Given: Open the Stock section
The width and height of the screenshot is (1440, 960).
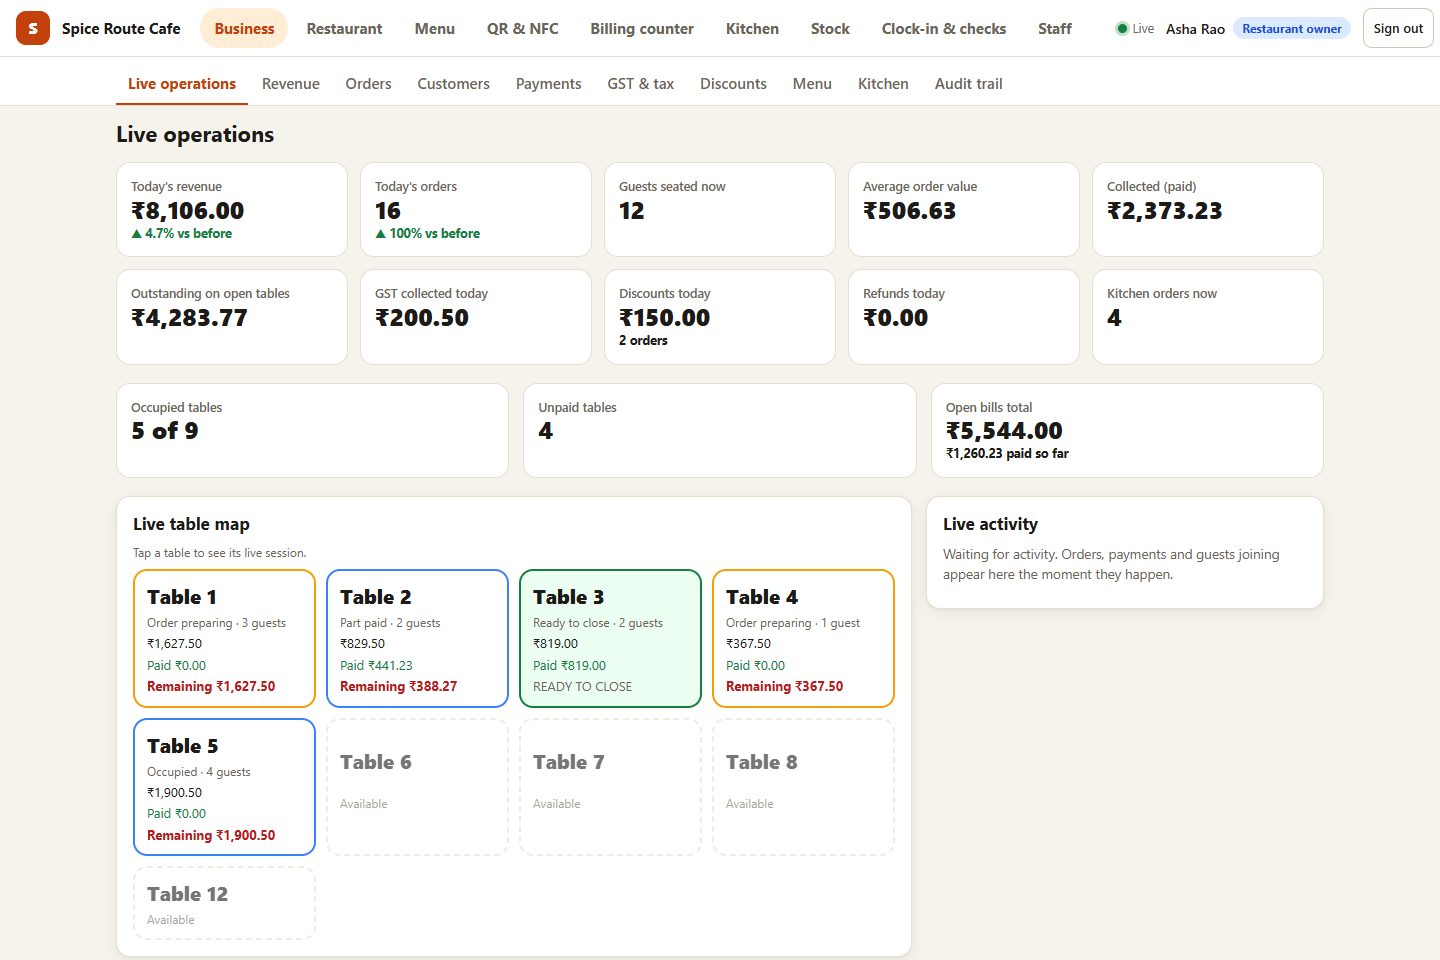Looking at the screenshot, I should pos(830,28).
